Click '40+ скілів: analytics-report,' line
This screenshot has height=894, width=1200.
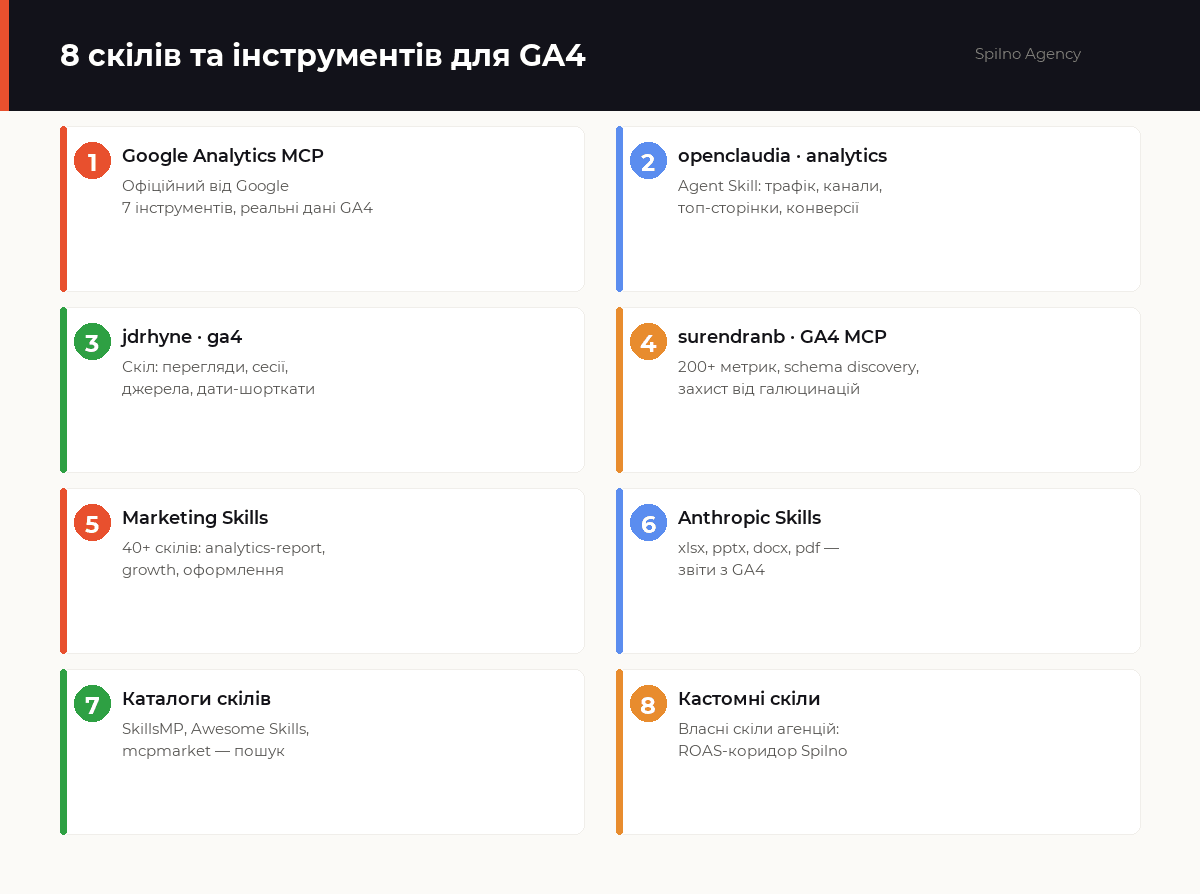(x=223, y=548)
